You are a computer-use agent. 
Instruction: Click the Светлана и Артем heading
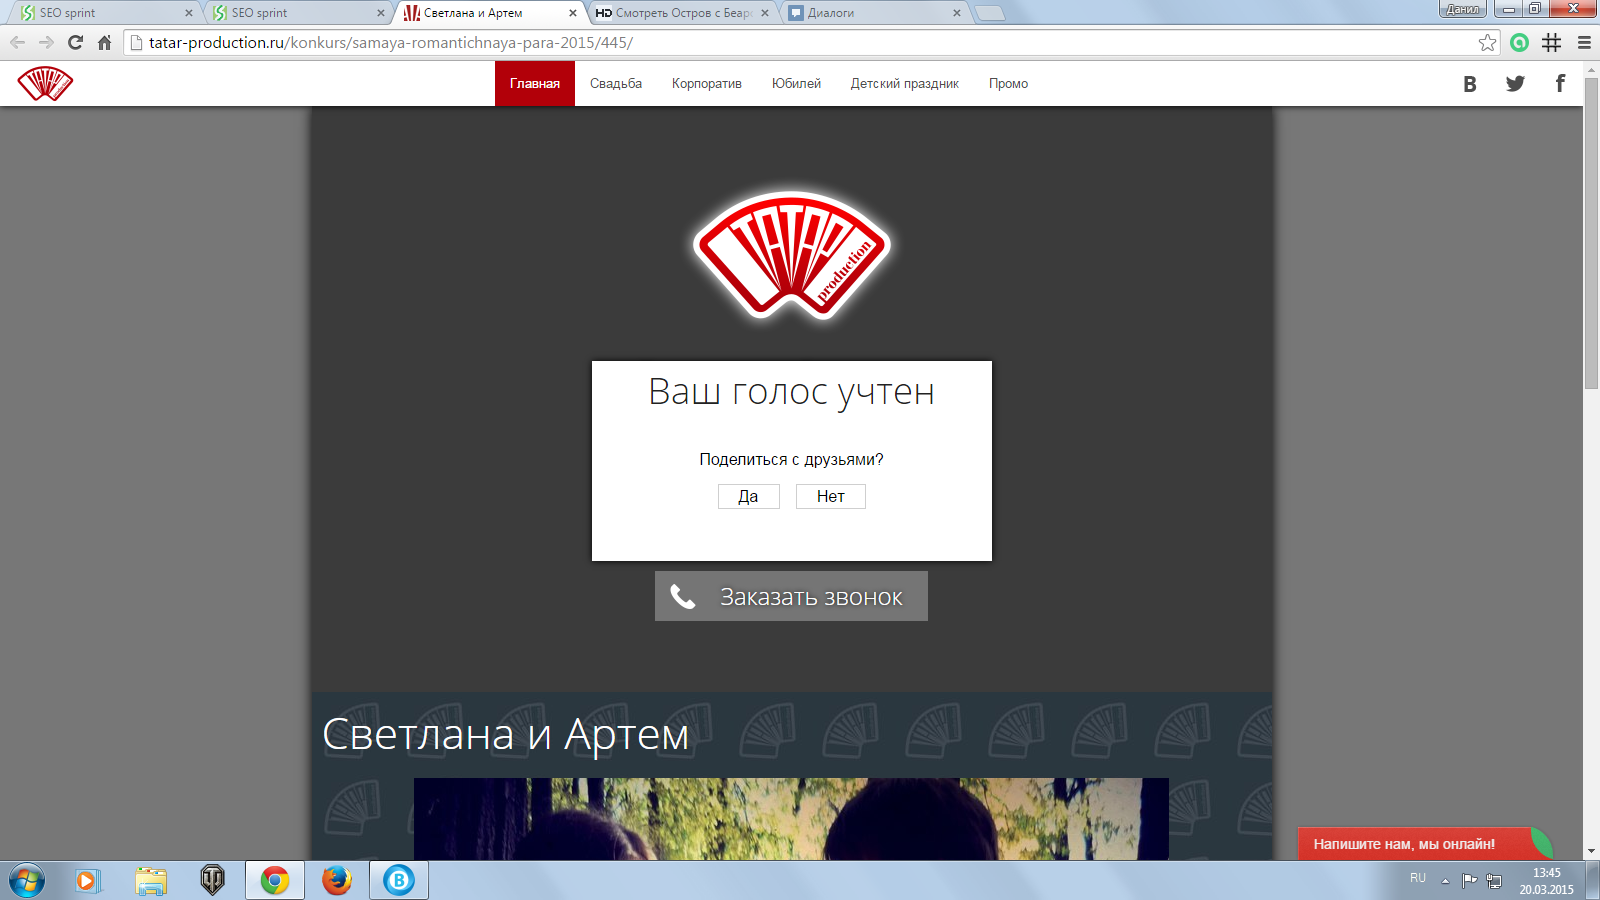pos(505,735)
